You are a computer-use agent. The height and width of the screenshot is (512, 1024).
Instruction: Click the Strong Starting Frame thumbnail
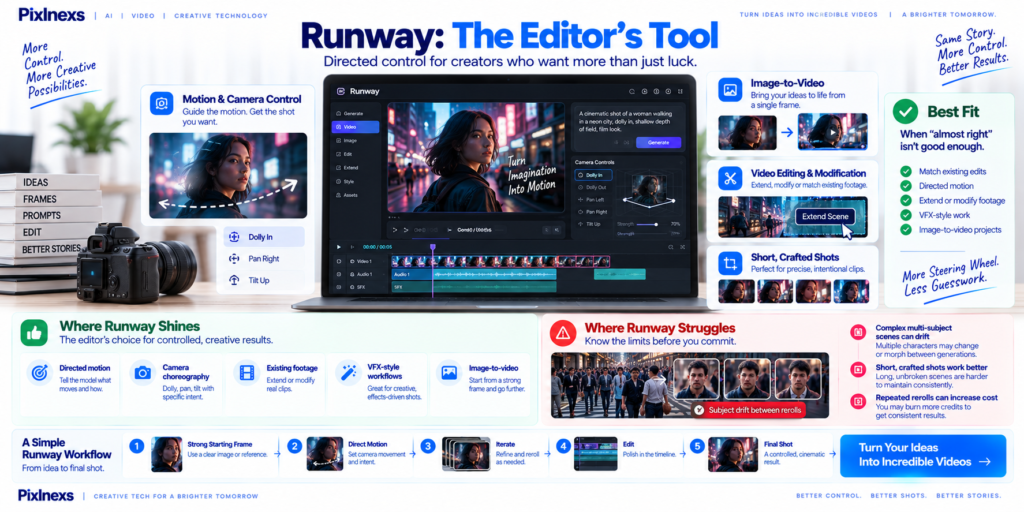(x=167, y=455)
